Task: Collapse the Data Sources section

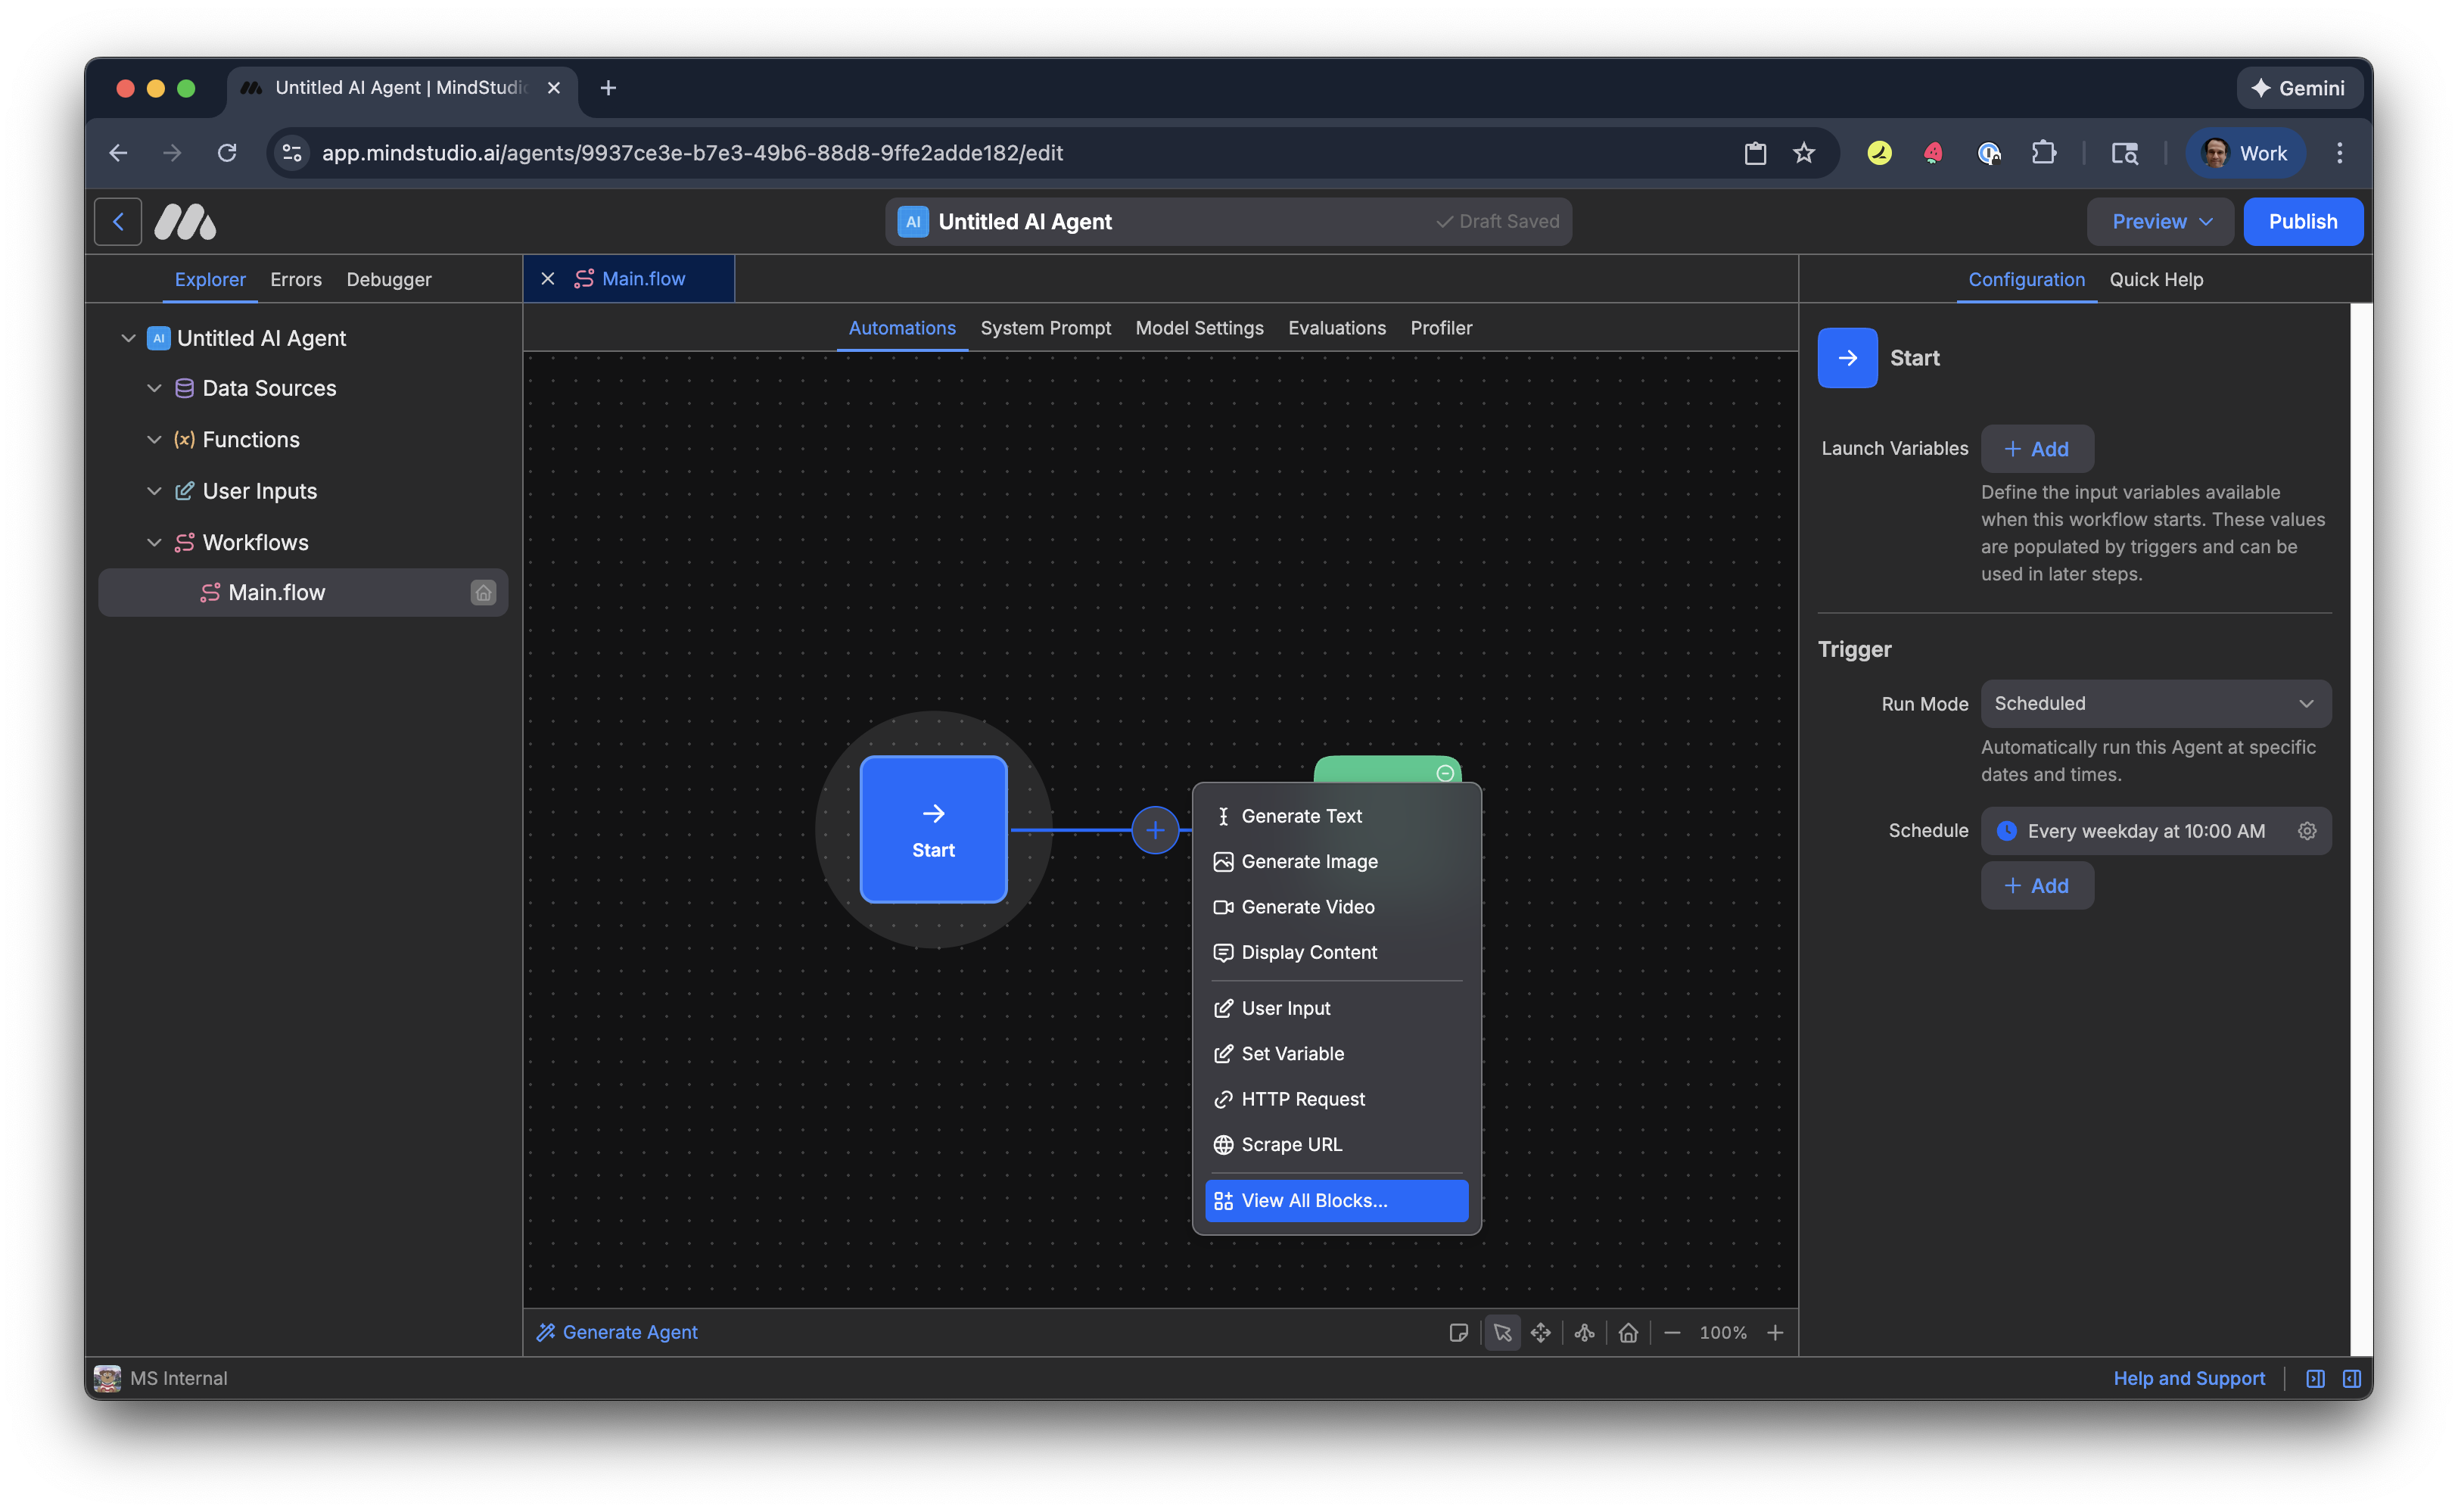Action: [x=155, y=388]
